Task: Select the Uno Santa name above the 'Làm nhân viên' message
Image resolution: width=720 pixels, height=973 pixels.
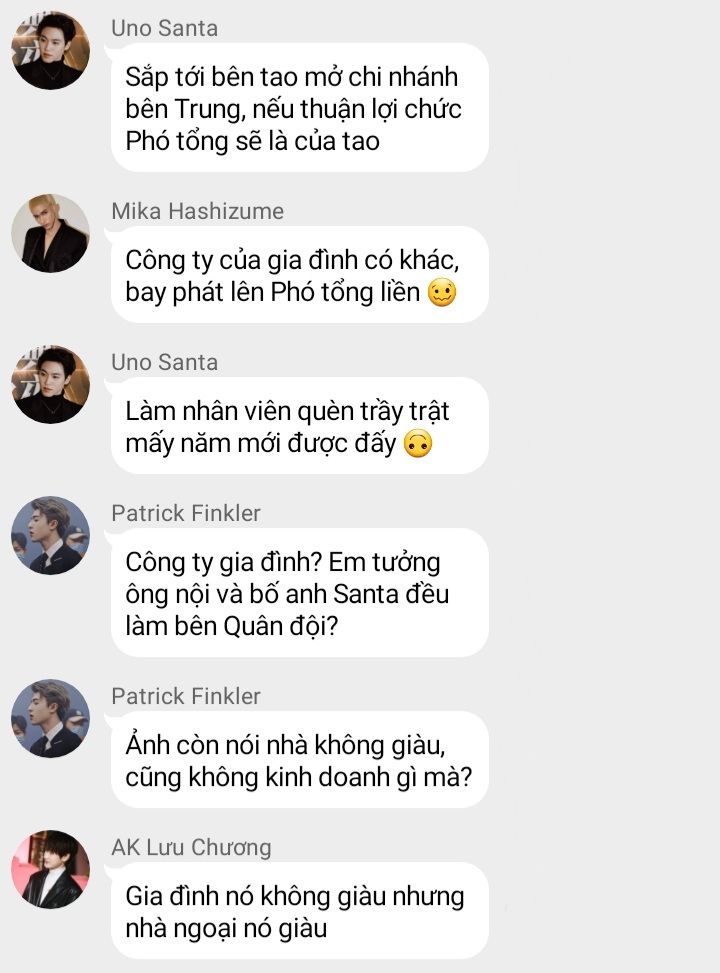Action: coord(164,362)
